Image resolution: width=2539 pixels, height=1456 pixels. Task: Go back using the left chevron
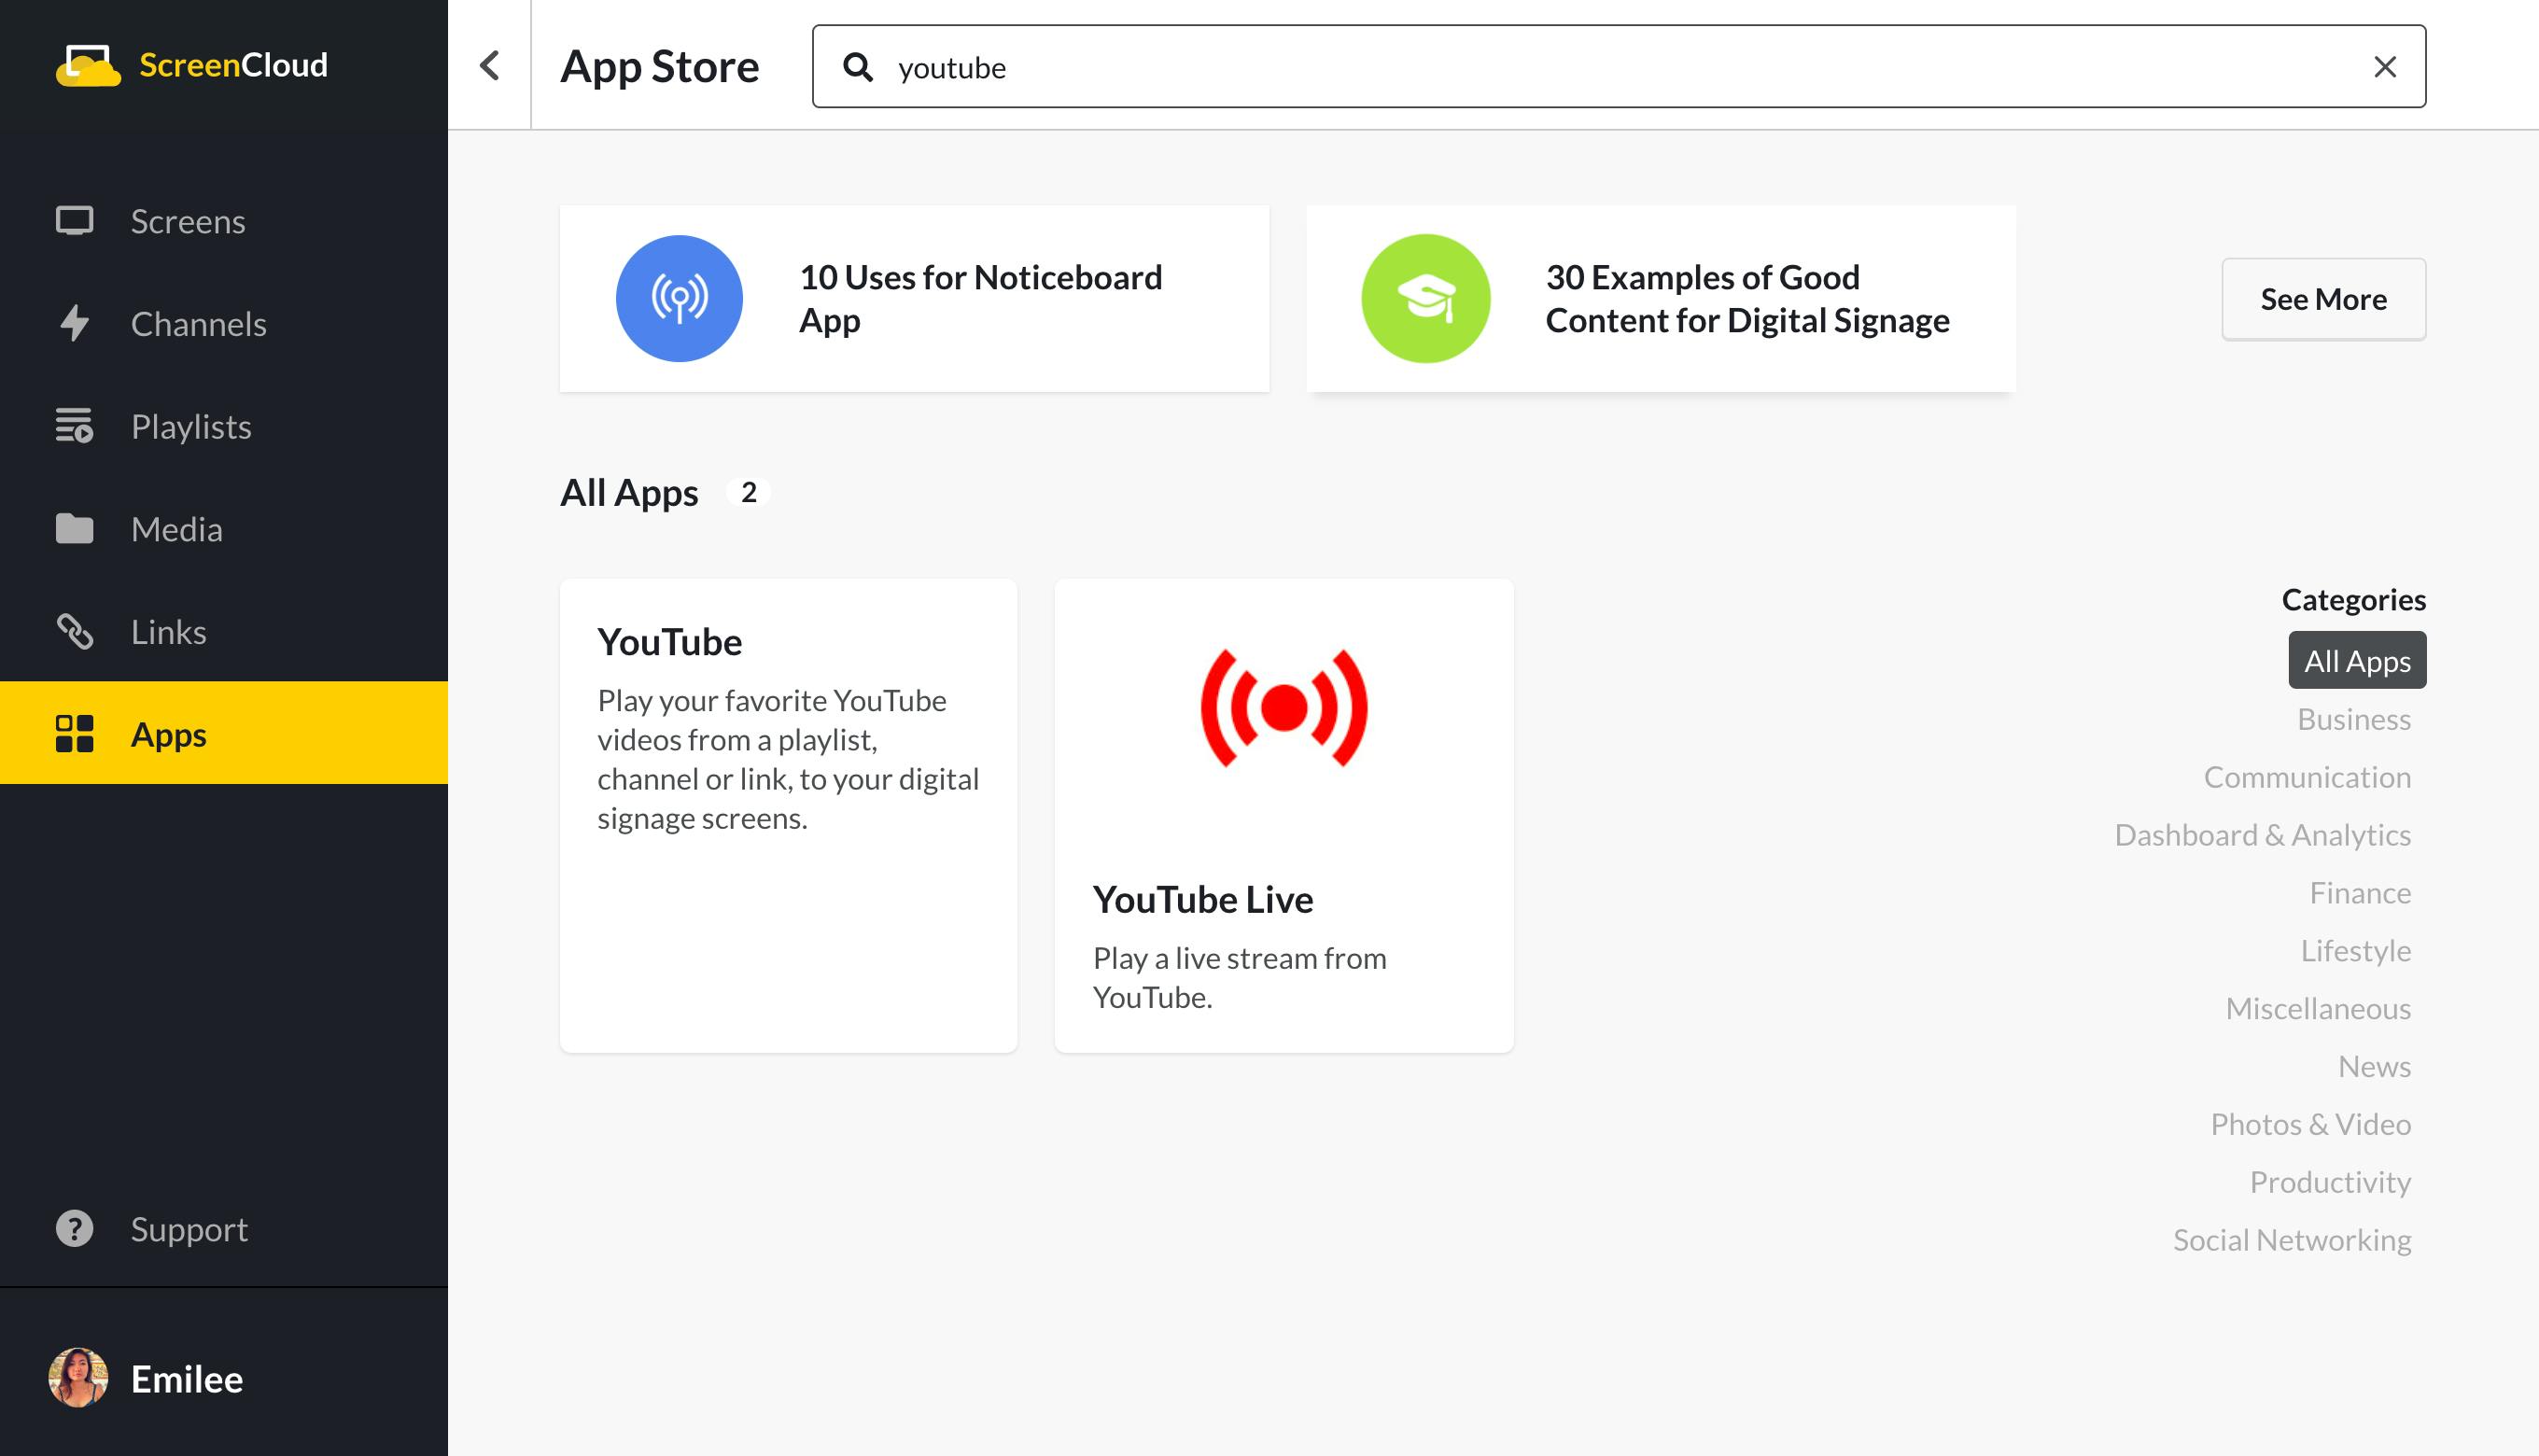pyautogui.click(x=489, y=66)
